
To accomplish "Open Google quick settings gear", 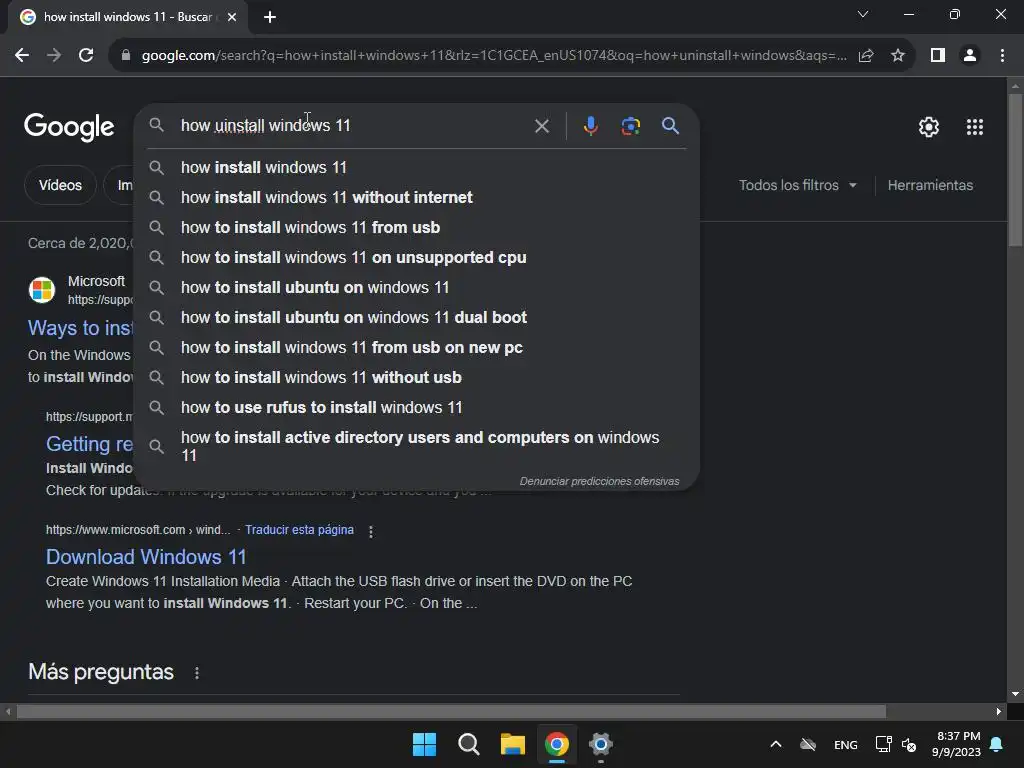I will pyautogui.click(x=929, y=127).
